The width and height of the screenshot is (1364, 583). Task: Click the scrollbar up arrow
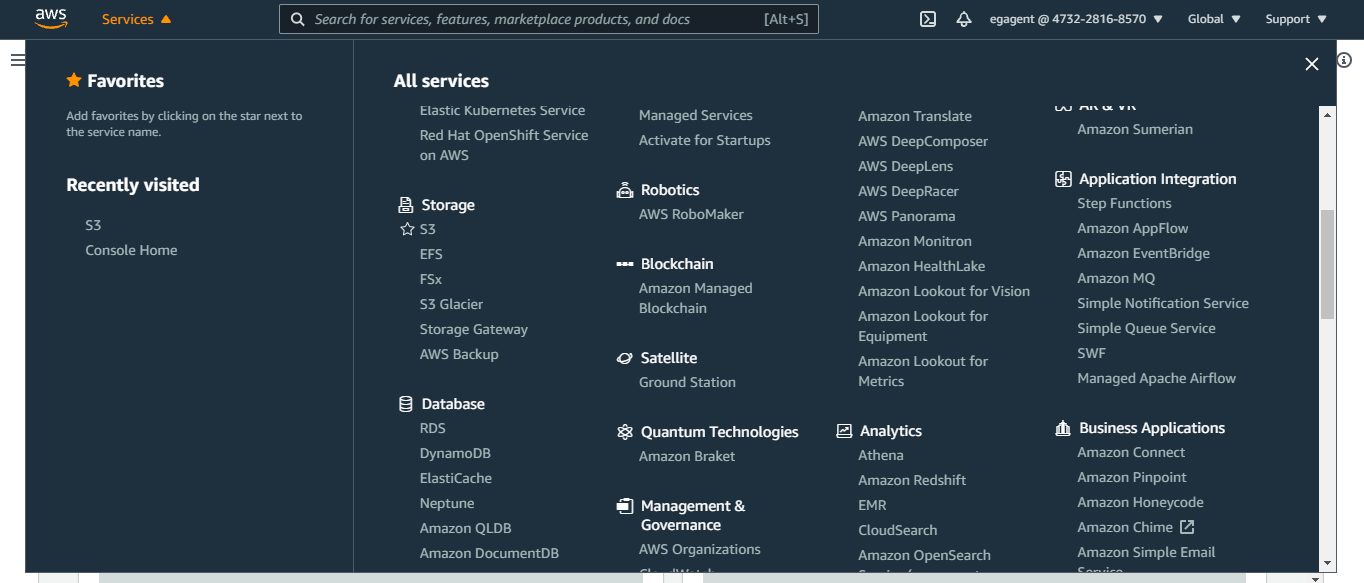1328,114
